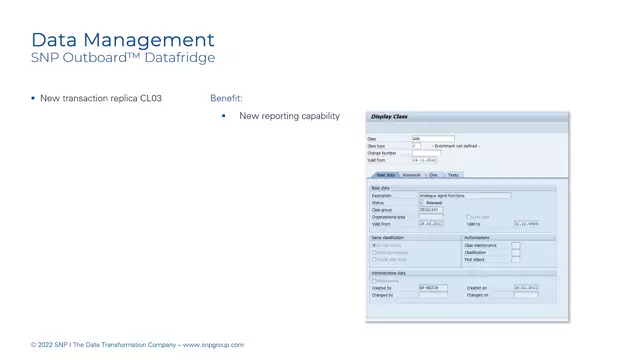Select the first Same classification radio option
The width and height of the screenshot is (640, 360).
click(x=374, y=245)
